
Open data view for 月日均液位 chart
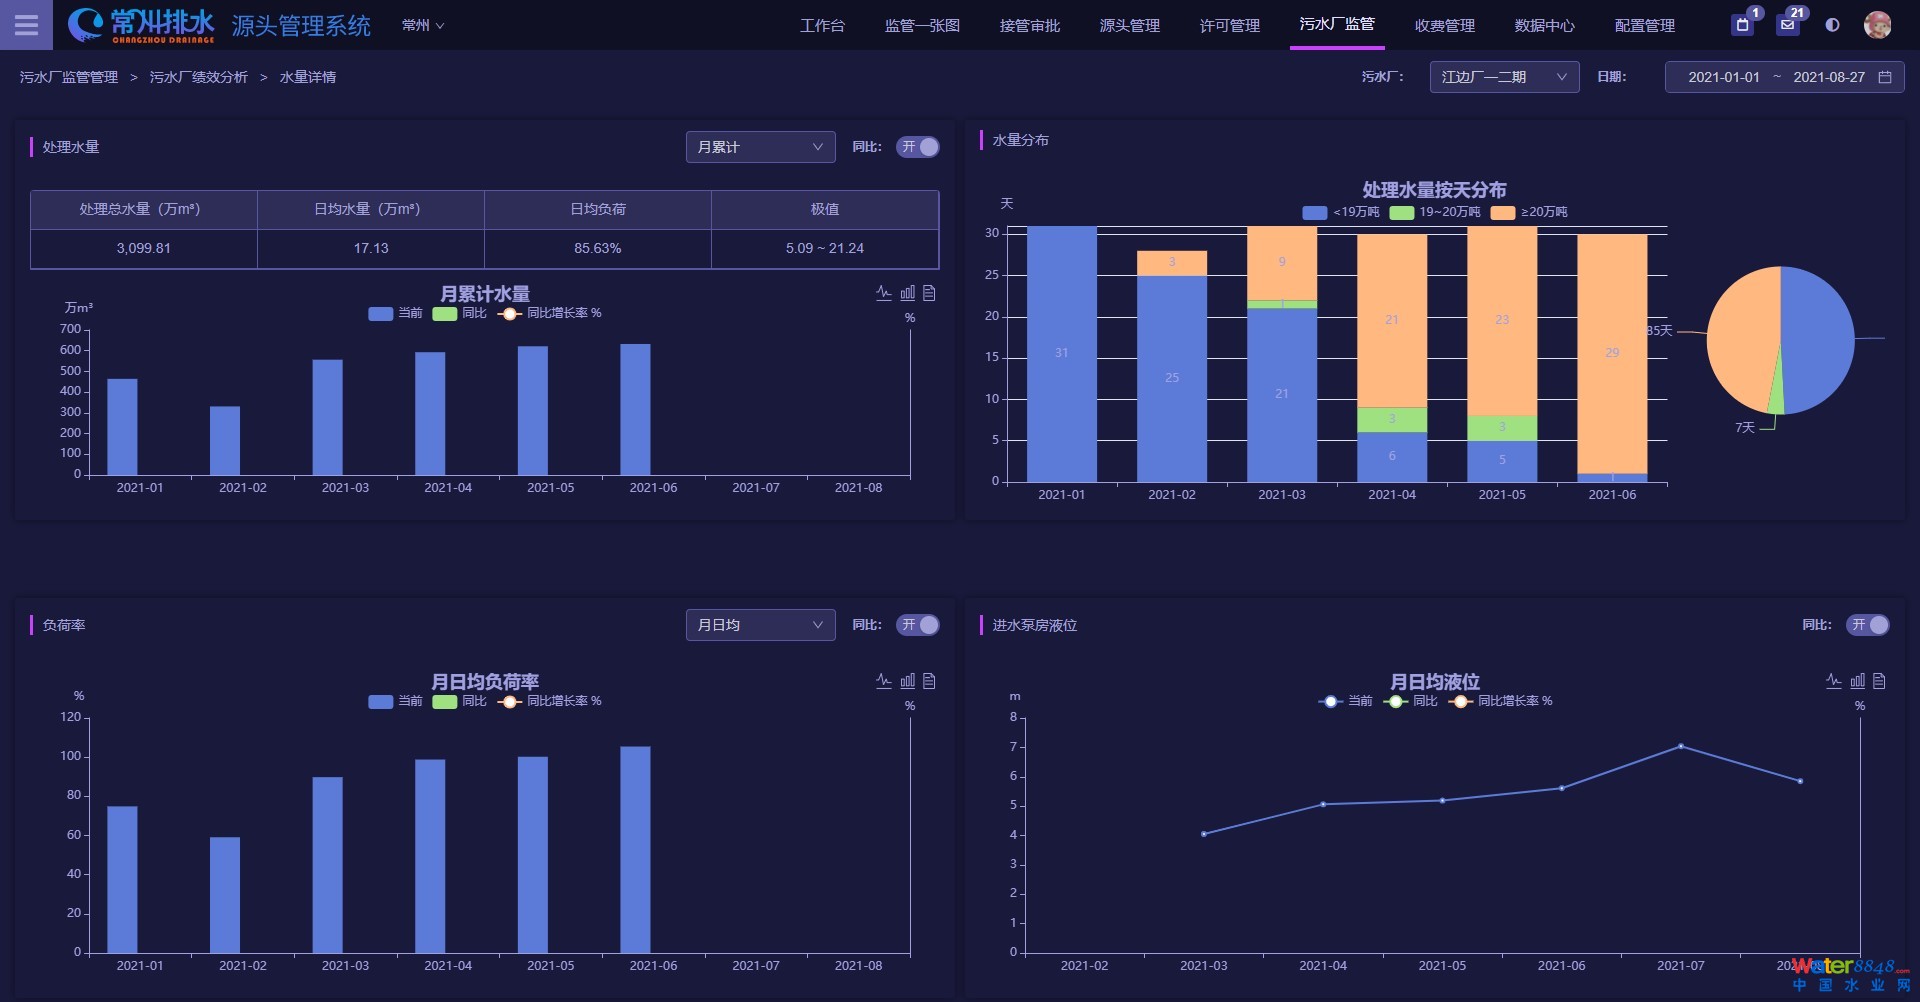pyautogui.click(x=1879, y=681)
